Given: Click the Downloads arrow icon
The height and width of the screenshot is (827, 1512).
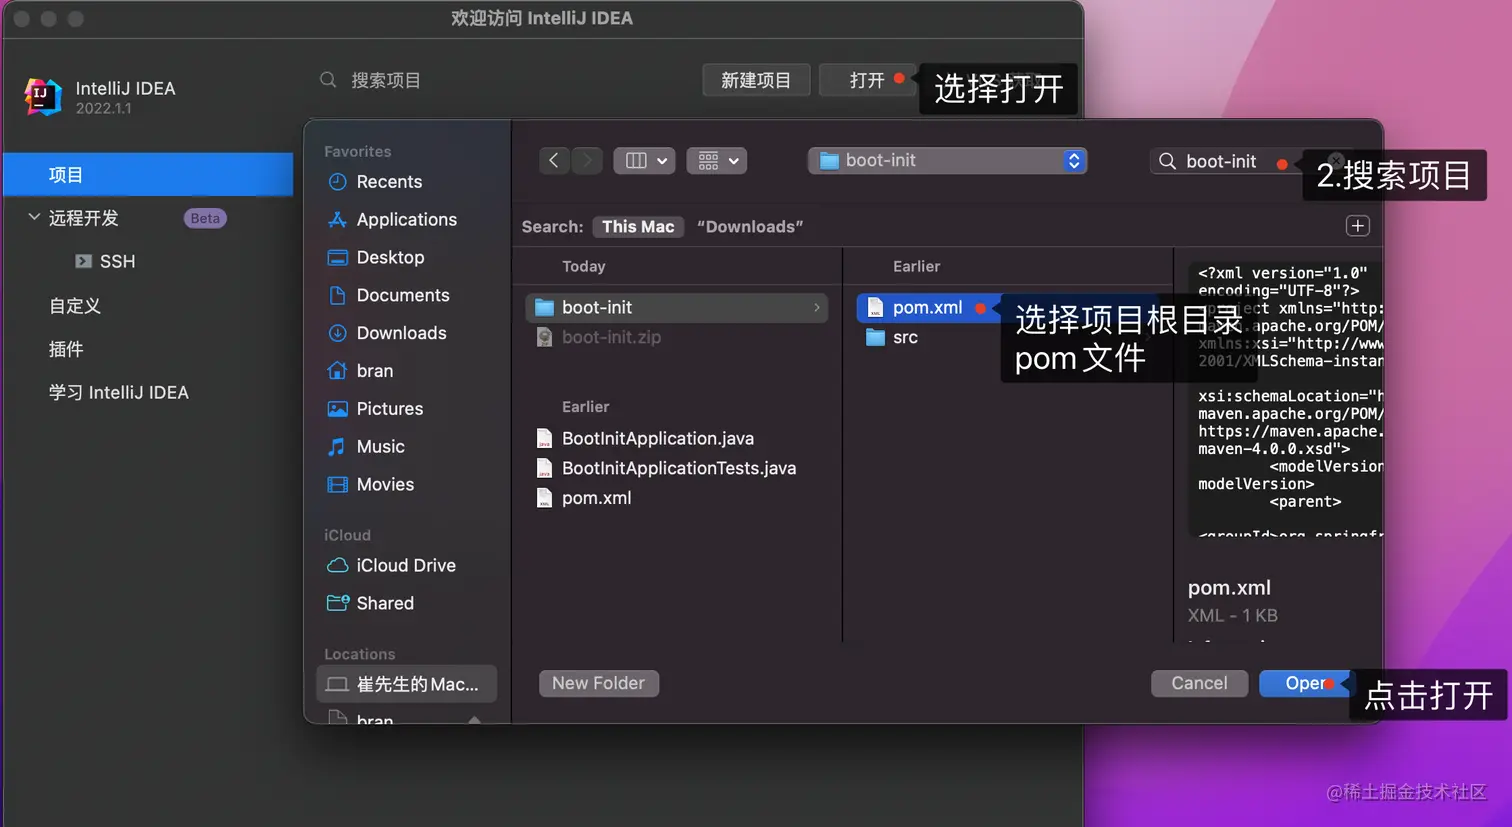Looking at the screenshot, I should [338, 333].
